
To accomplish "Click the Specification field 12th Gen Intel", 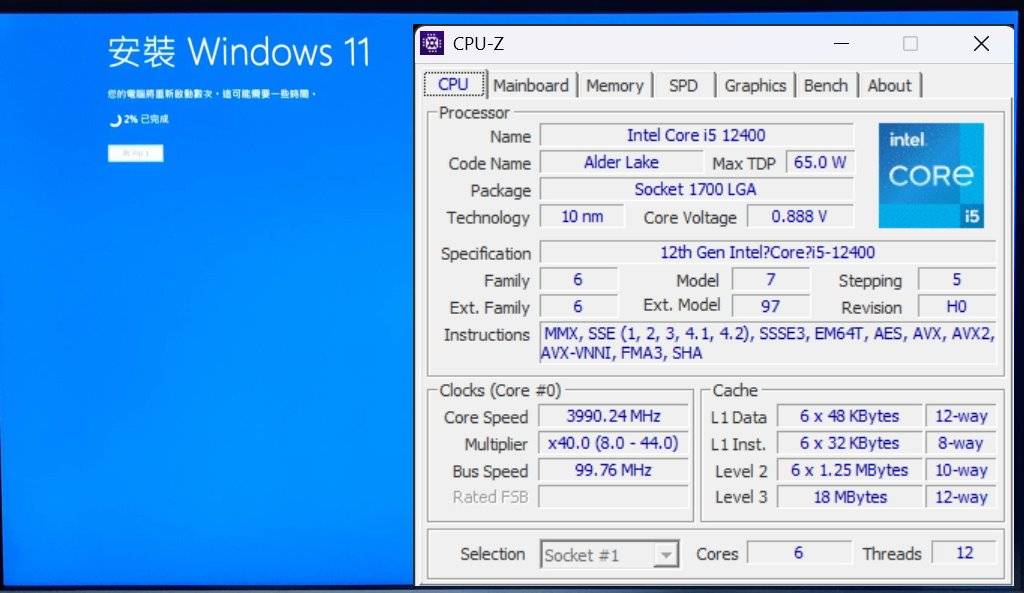I will point(767,252).
